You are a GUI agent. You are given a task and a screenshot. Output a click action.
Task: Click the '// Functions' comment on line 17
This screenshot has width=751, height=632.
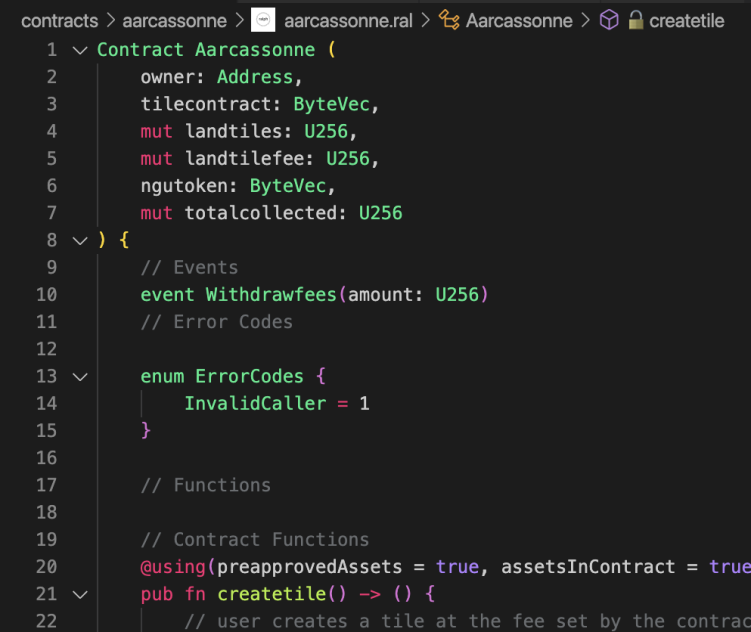205,485
